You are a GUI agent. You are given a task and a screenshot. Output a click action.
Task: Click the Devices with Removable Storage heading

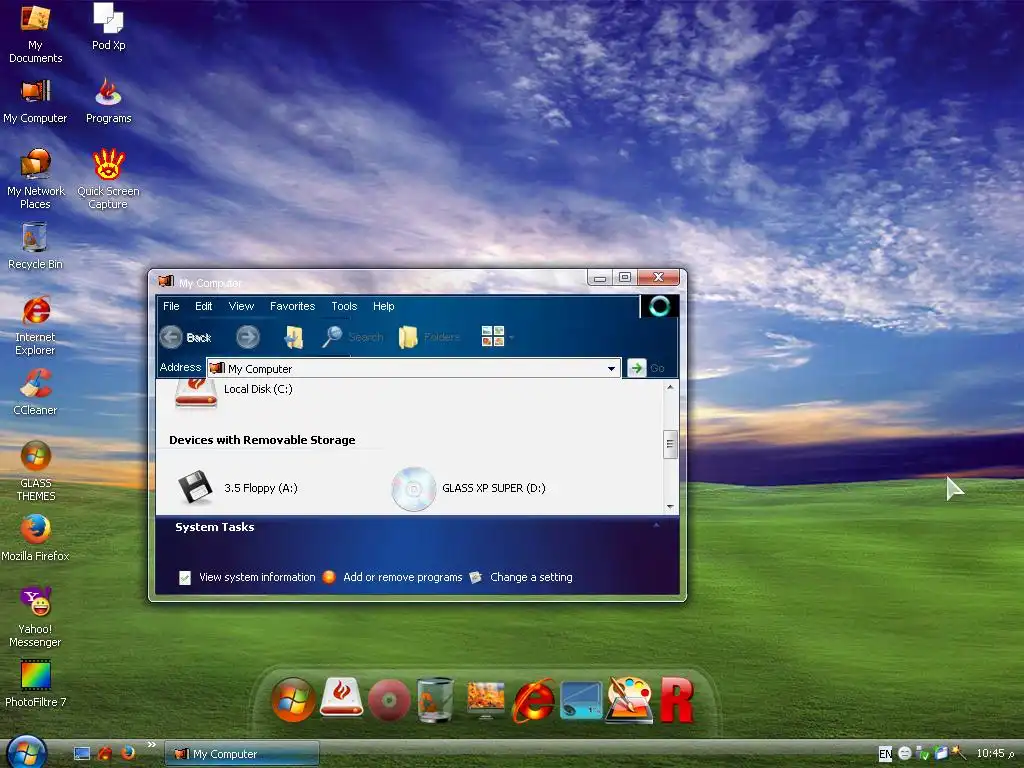point(262,440)
